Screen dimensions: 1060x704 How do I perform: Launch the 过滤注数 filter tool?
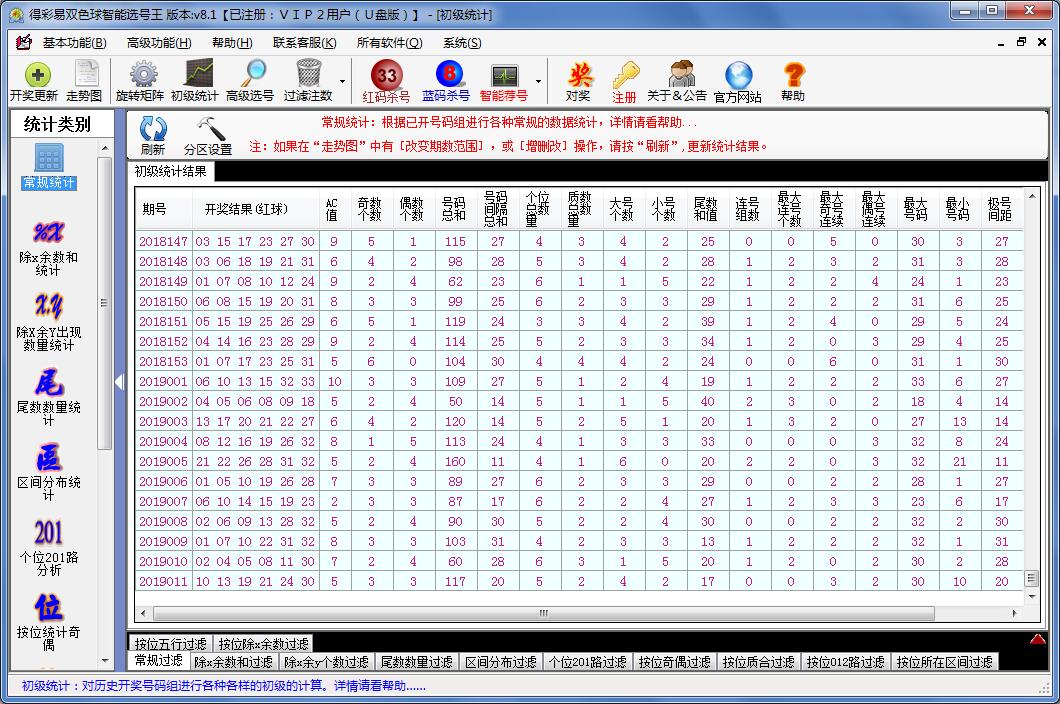(x=306, y=81)
